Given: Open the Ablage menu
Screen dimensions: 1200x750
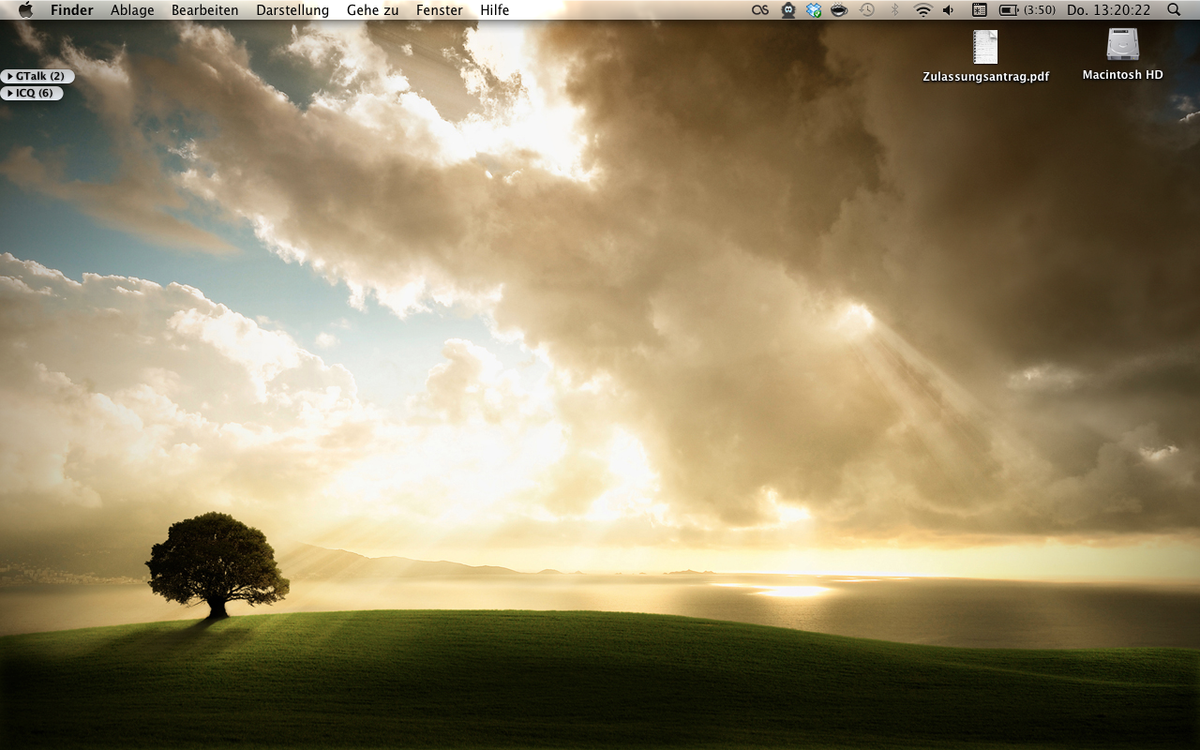Looking at the screenshot, I should pos(132,10).
